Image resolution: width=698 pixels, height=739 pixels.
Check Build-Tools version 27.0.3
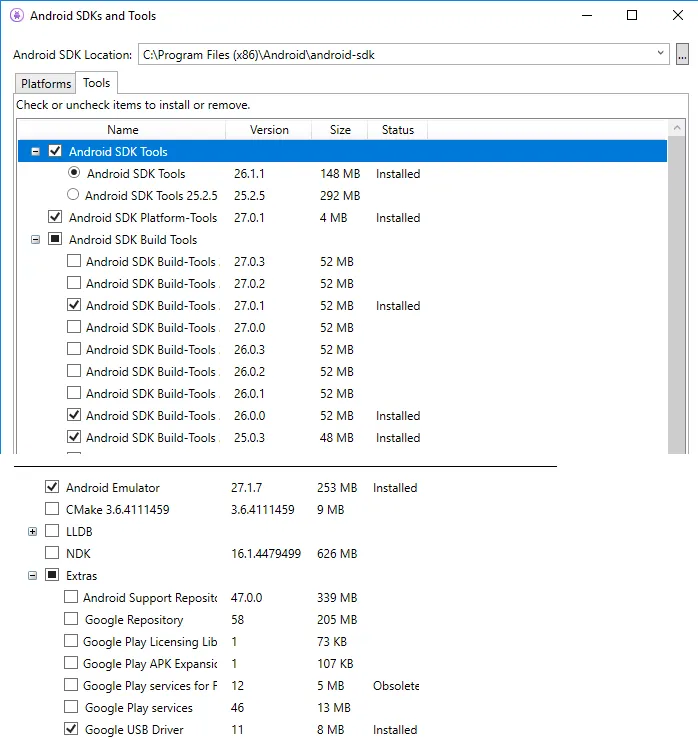pos(74,261)
